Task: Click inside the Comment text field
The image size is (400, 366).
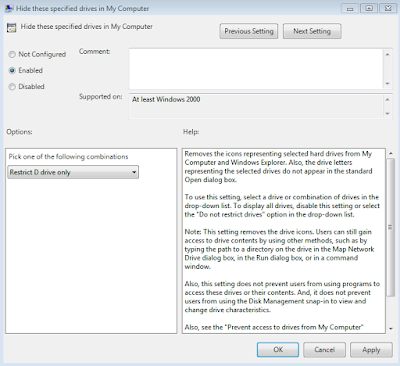Action: 256,69
